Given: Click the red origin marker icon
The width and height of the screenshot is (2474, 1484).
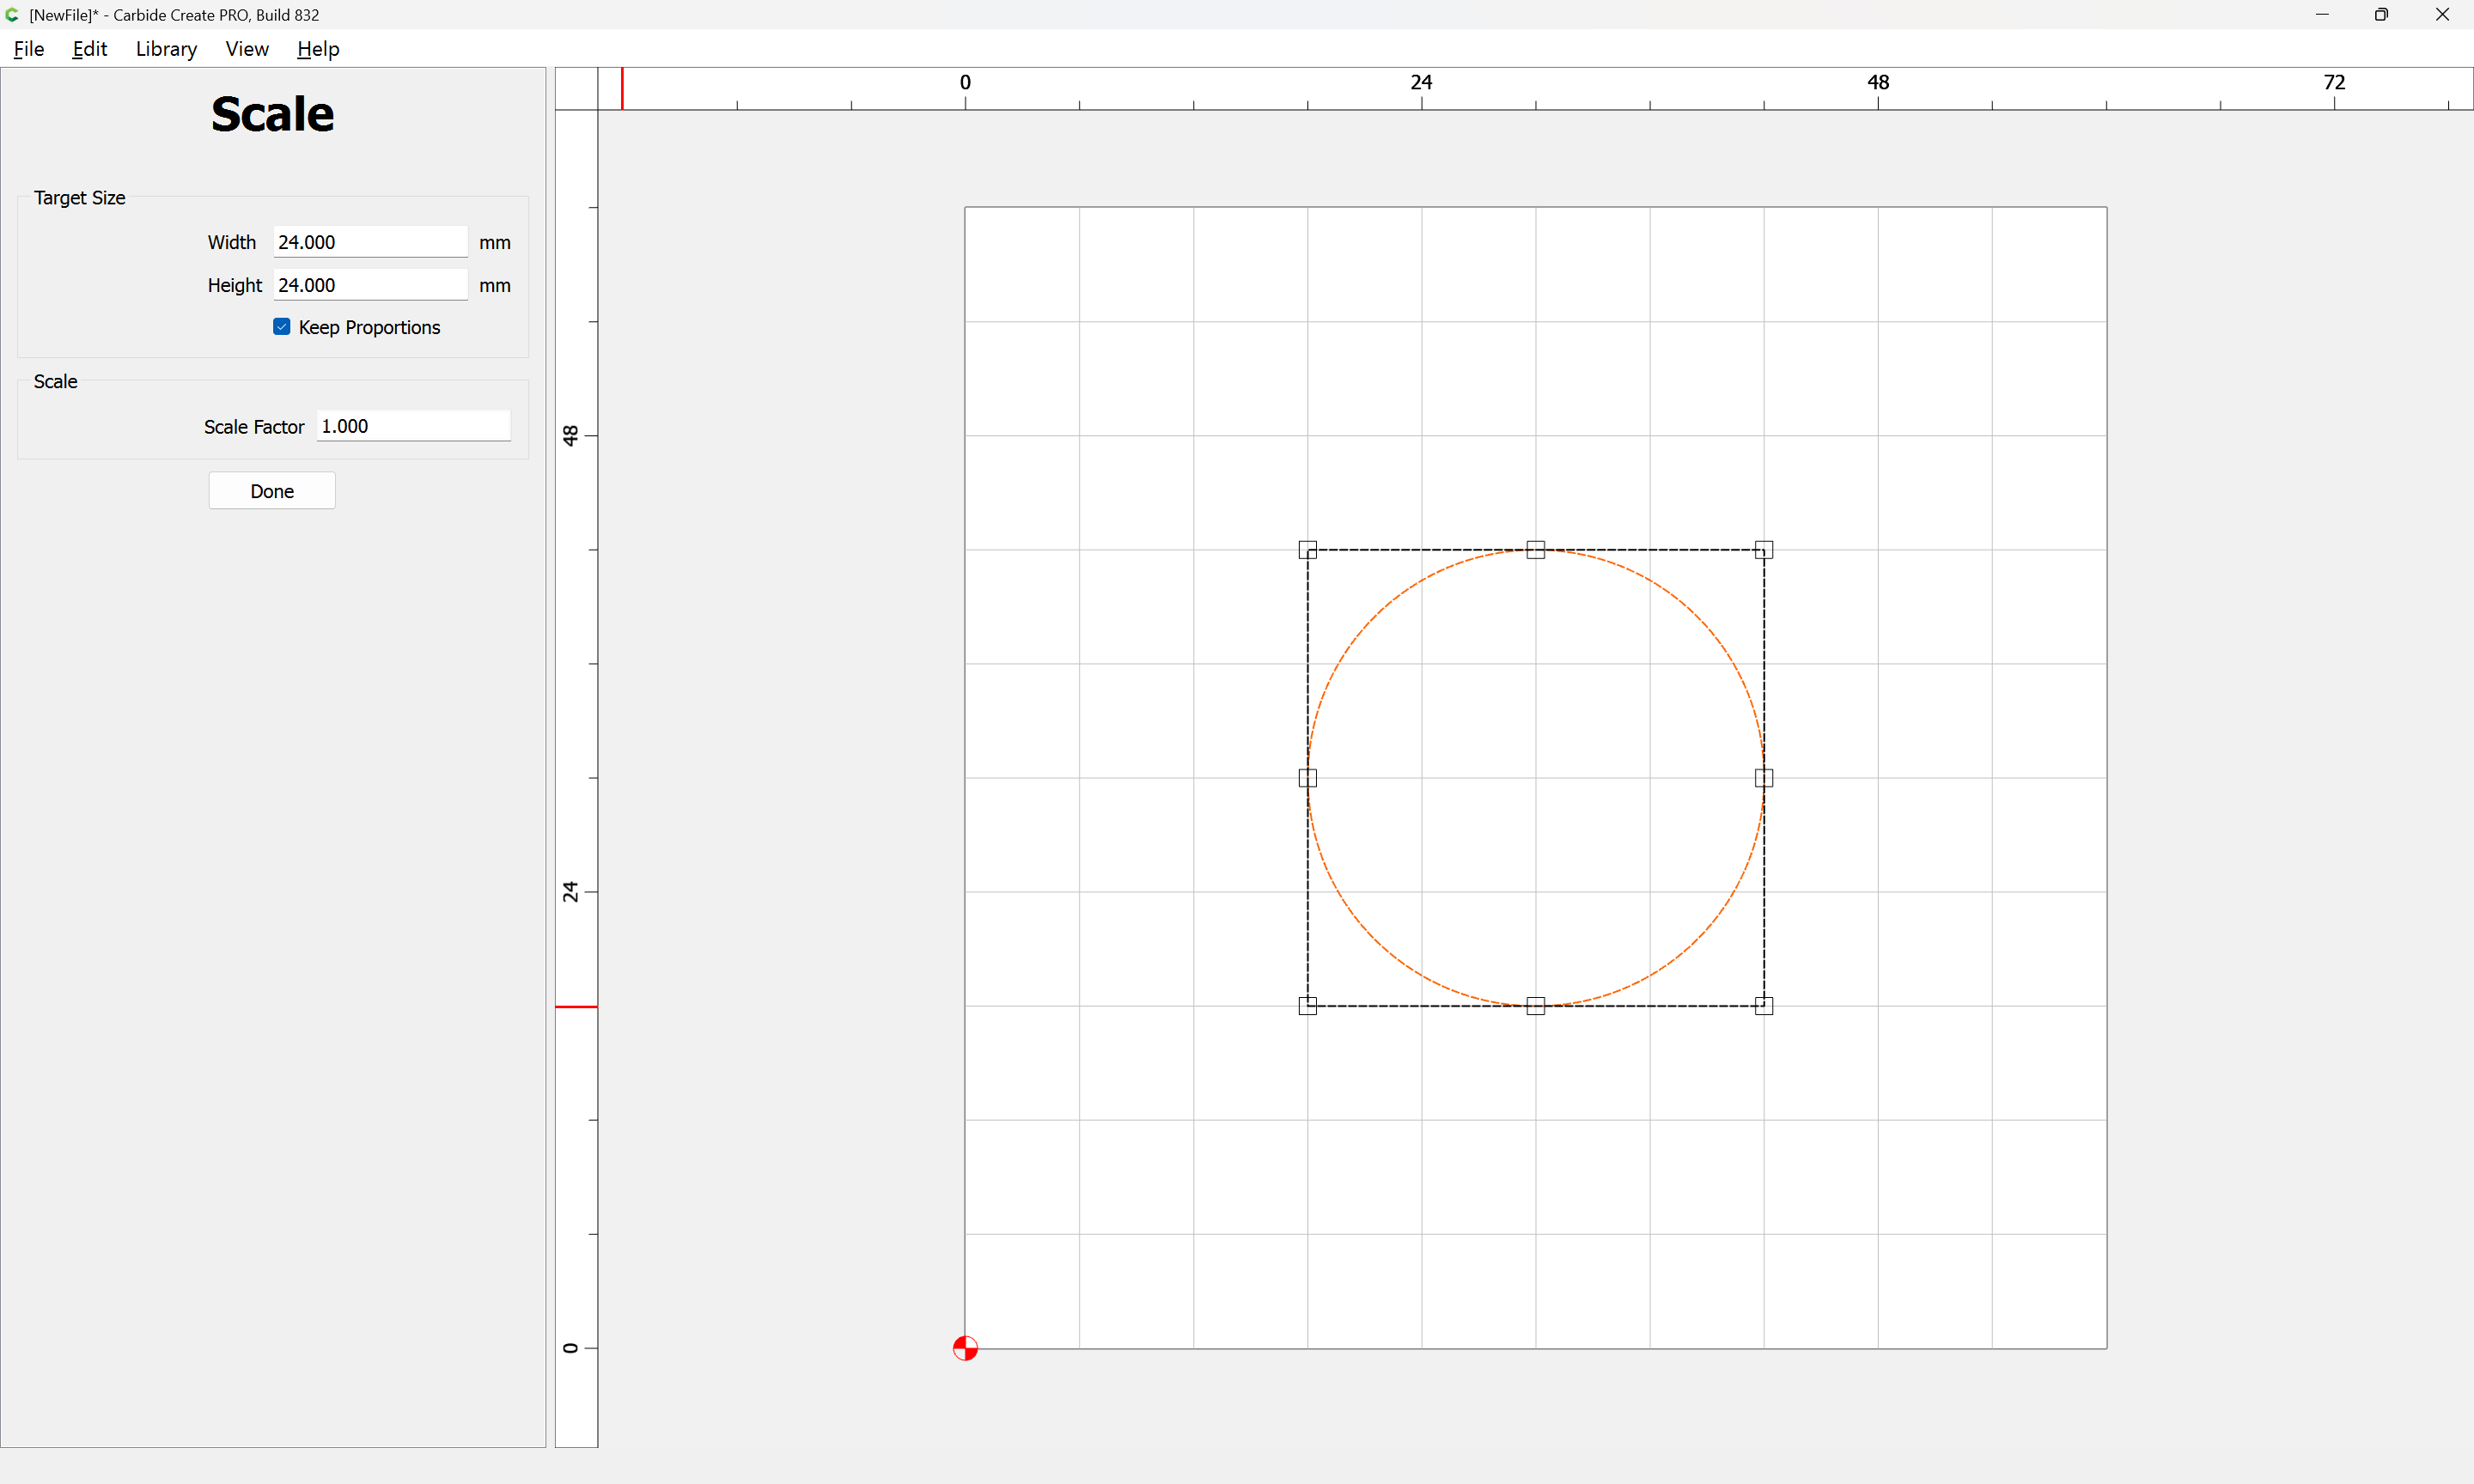Looking at the screenshot, I should (965, 1348).
